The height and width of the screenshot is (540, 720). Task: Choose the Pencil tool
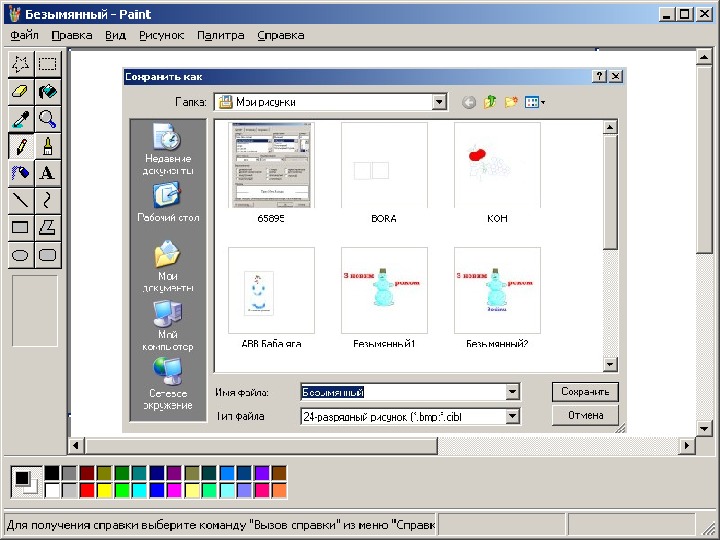point(21,146)
